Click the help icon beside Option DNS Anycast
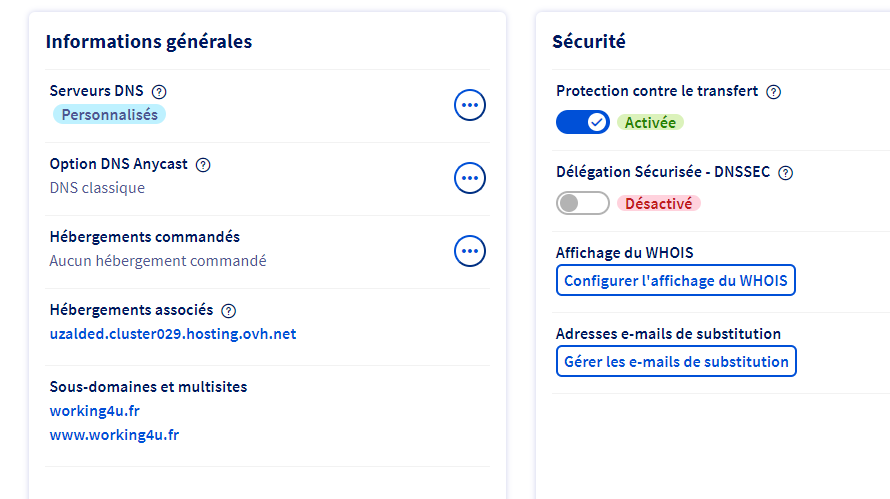This screenshot has height=499, width=890. [x=203, y=165]
